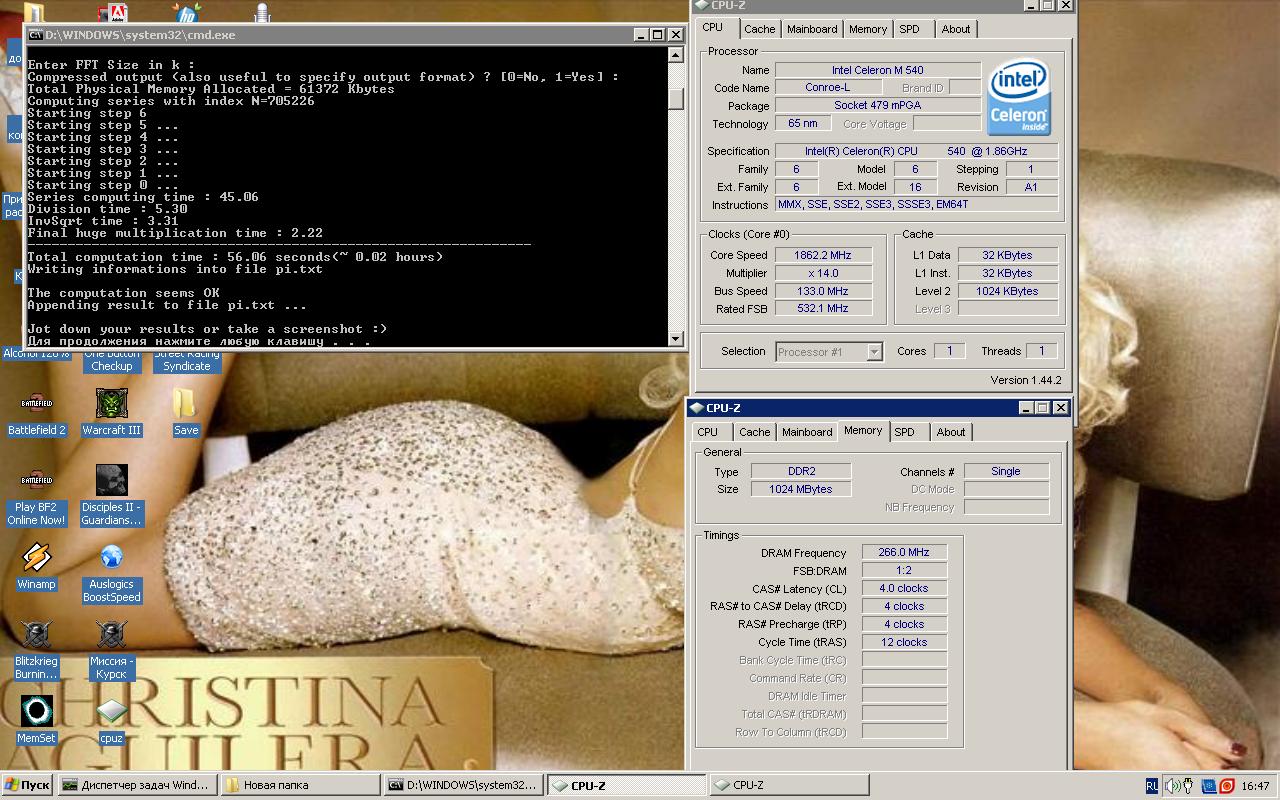Select the Street Racing Syndicate shortcut
1280x800 pixels.
(x=186, y=360)
